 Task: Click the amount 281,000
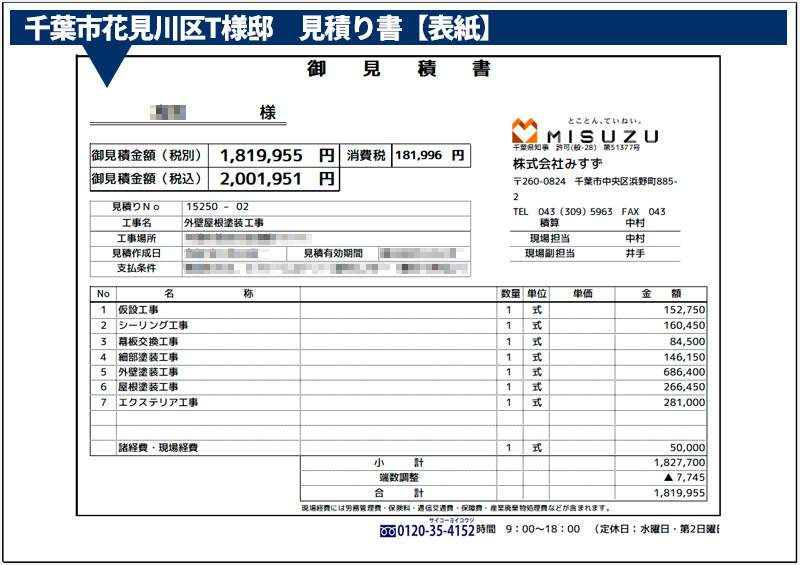click(684, 403)
